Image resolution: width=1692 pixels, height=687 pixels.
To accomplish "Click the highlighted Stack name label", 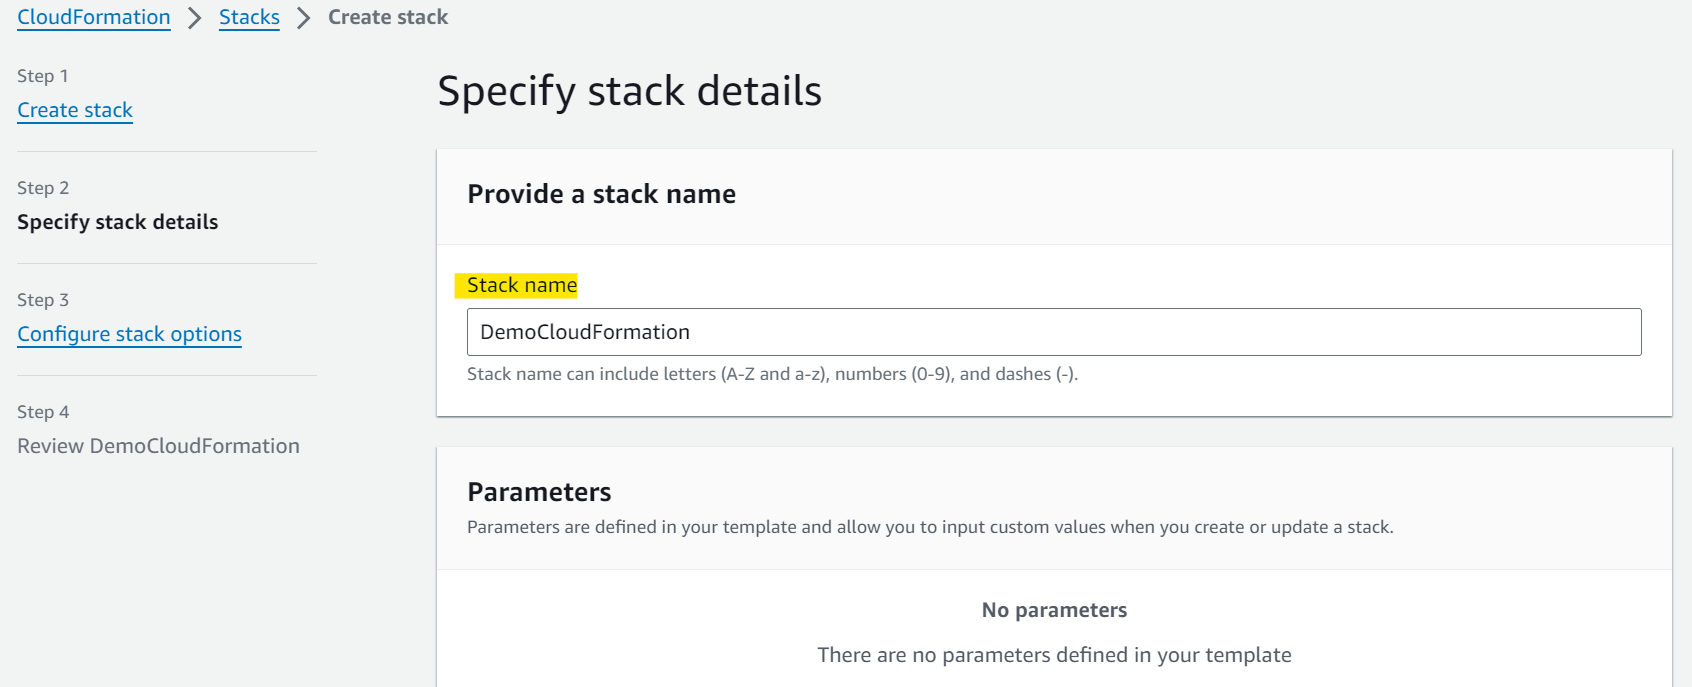I will click(522, 285).
